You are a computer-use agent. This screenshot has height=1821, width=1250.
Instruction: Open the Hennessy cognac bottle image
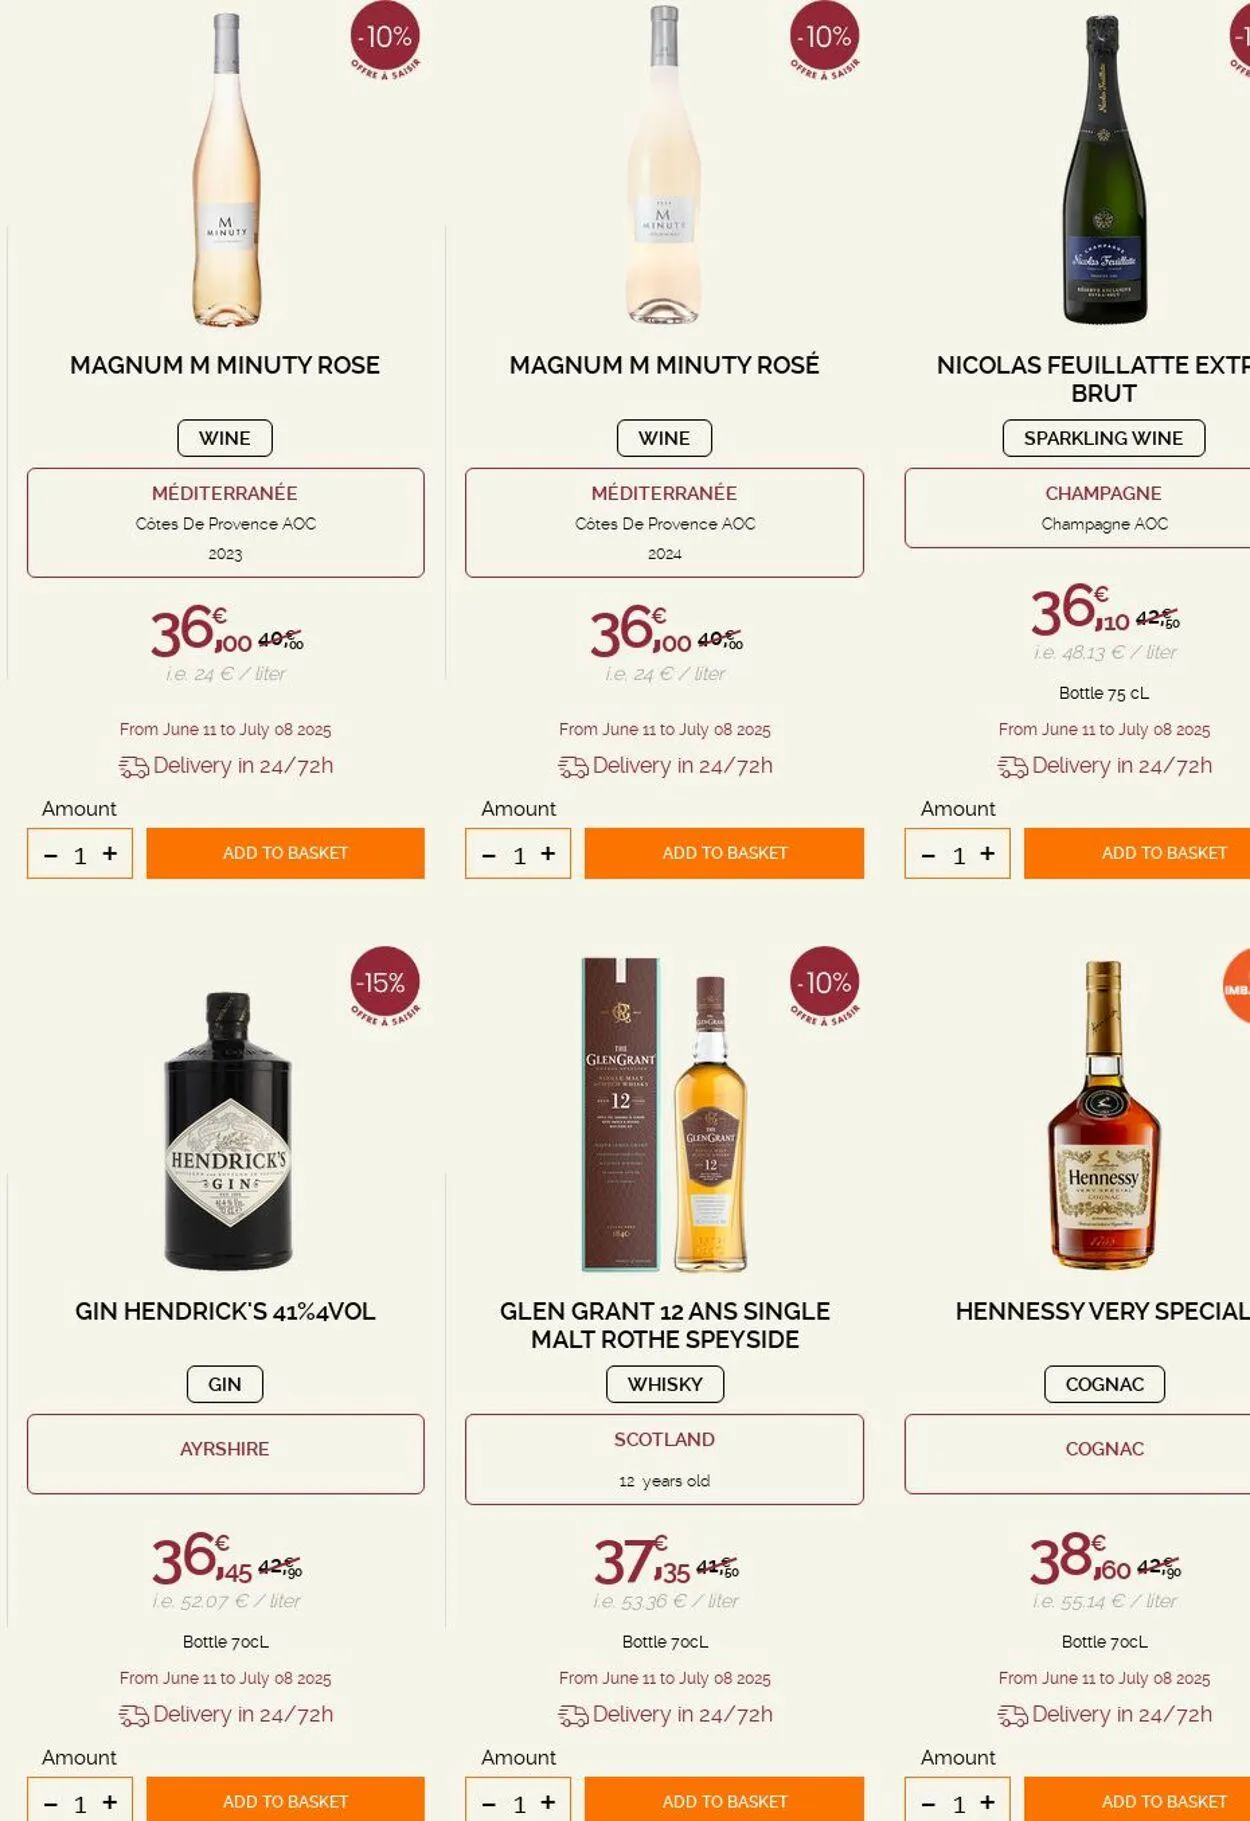[1104, 1115]
